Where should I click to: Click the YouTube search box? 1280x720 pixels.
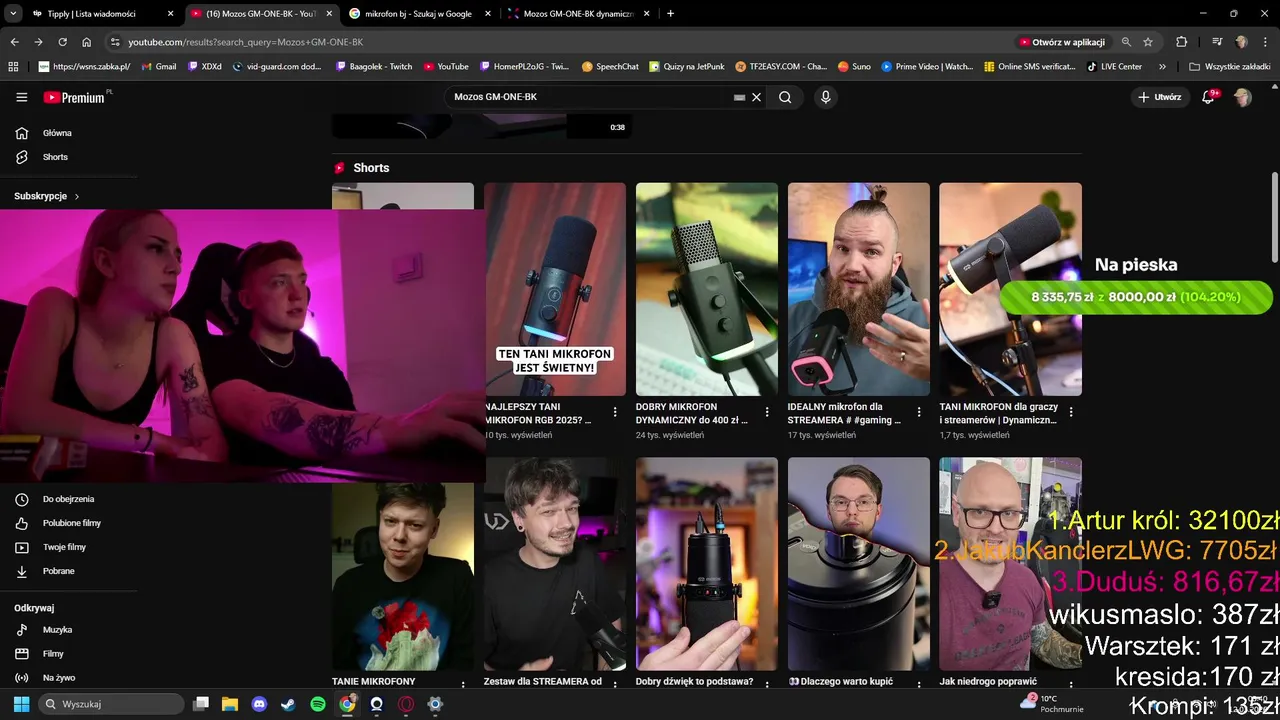click(x=590, y=97)
